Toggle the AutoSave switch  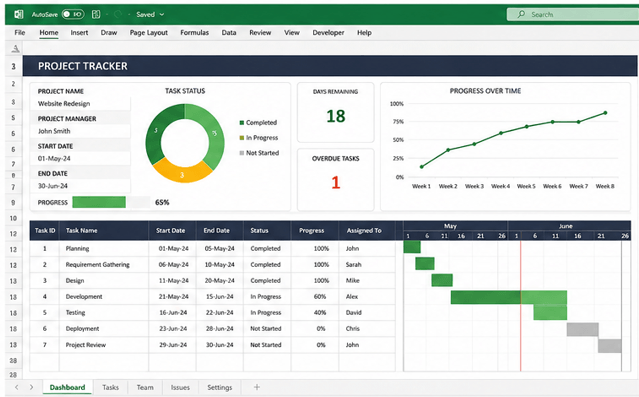[x=73, y=14]
